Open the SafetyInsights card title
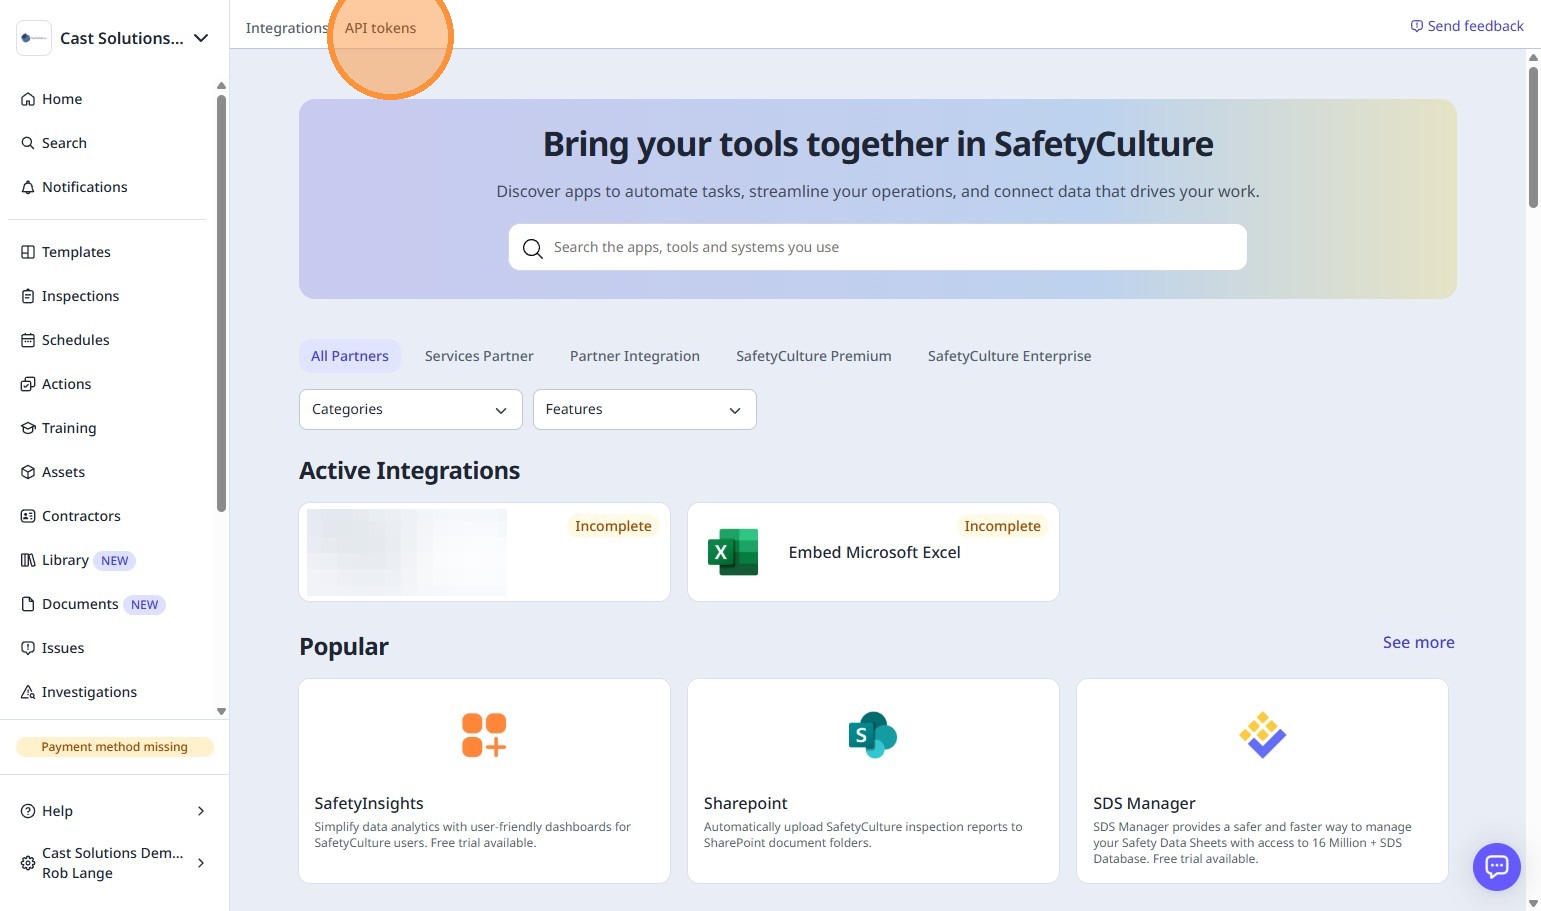The height and width of the screenshot is (911, 1541). point(369,803)
